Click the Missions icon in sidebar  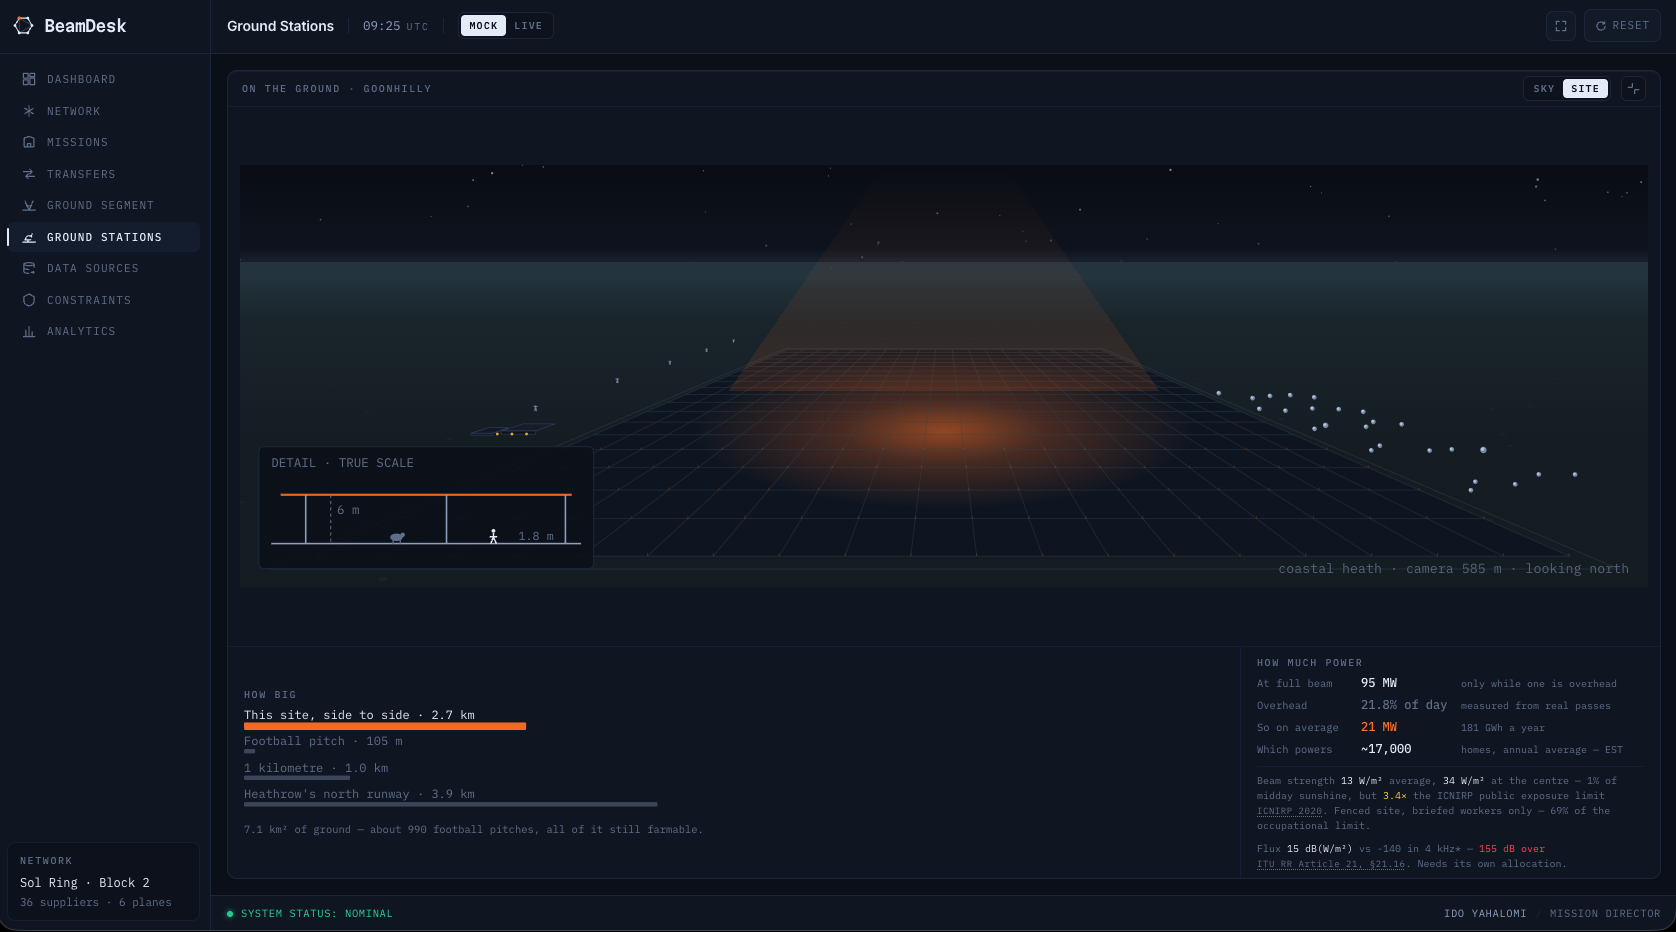pos(29,142)
